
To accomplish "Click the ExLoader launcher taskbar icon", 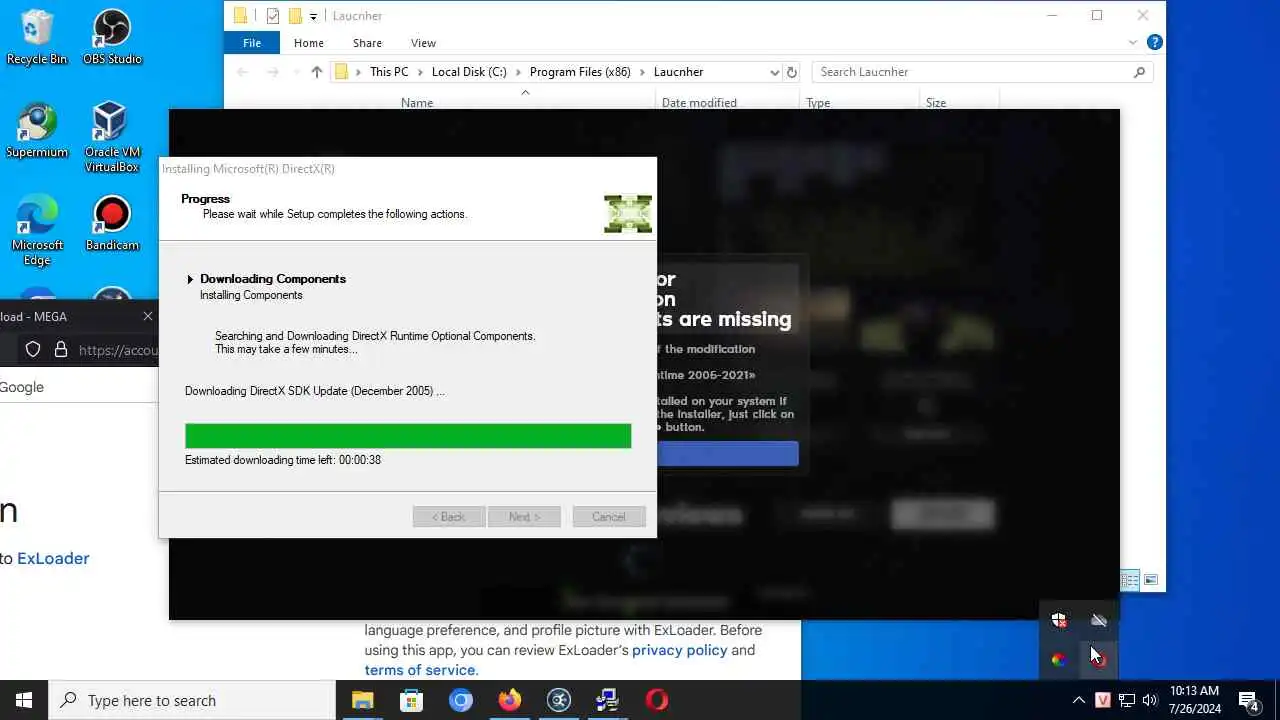I will [x=558, y=700].
